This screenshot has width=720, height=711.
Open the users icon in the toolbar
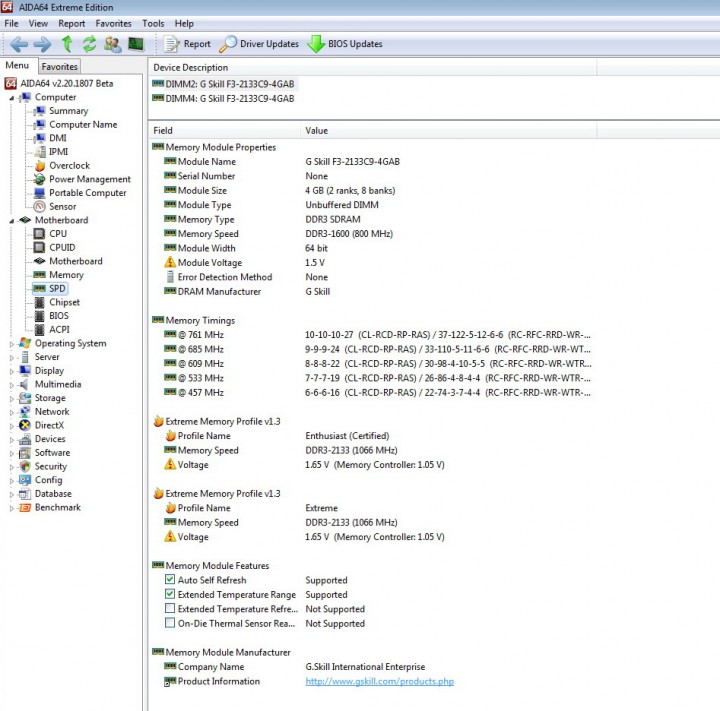click(113, 44)
